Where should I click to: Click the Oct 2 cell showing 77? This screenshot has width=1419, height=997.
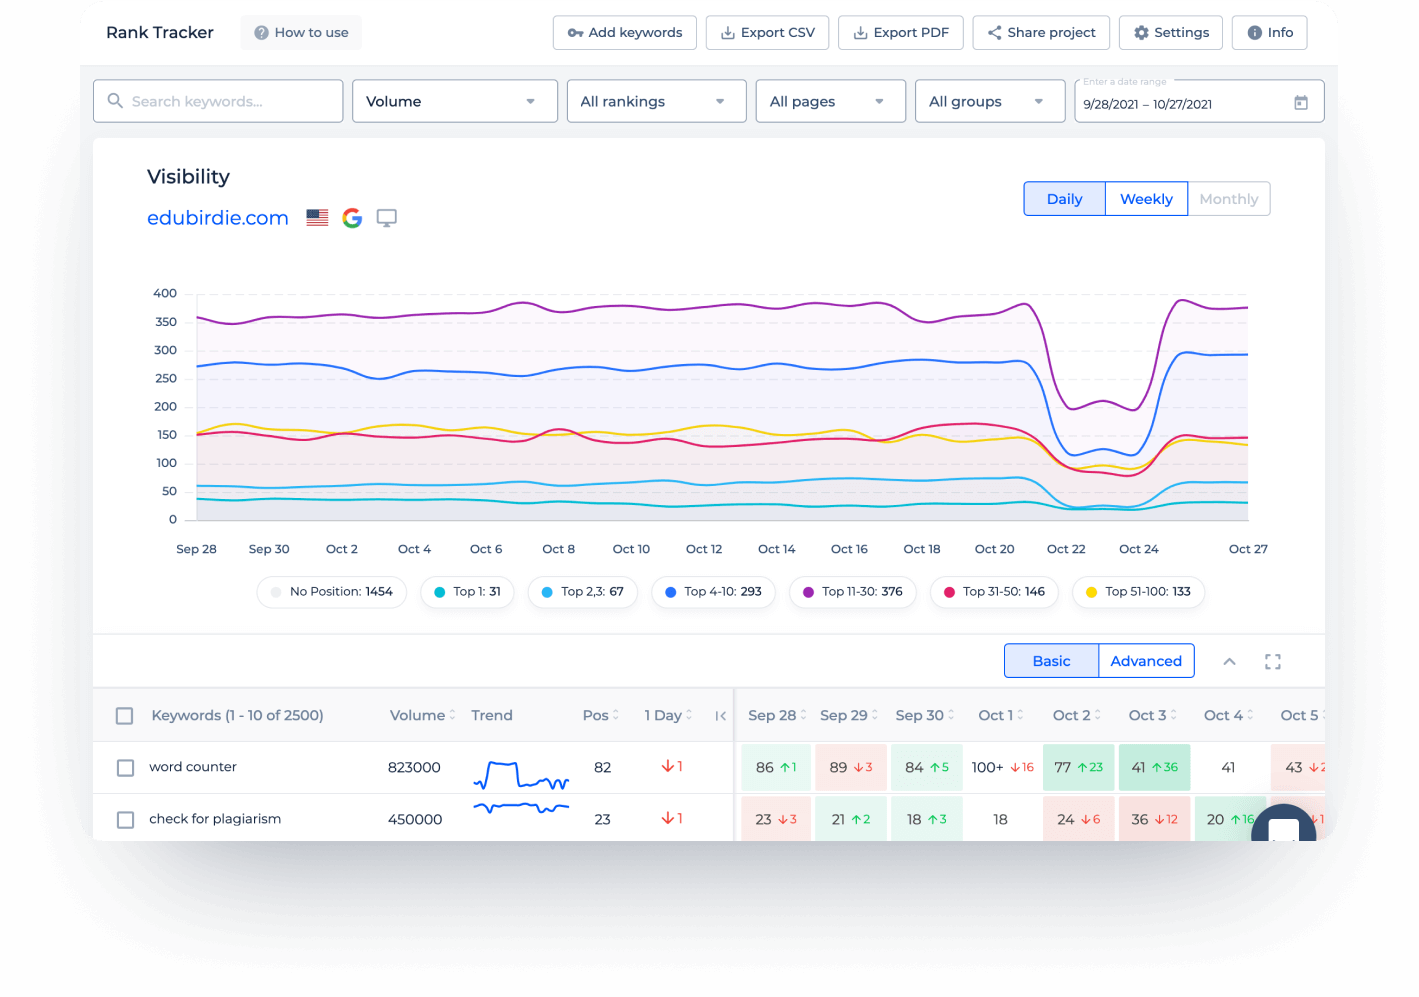click(x=1079, y=767)
